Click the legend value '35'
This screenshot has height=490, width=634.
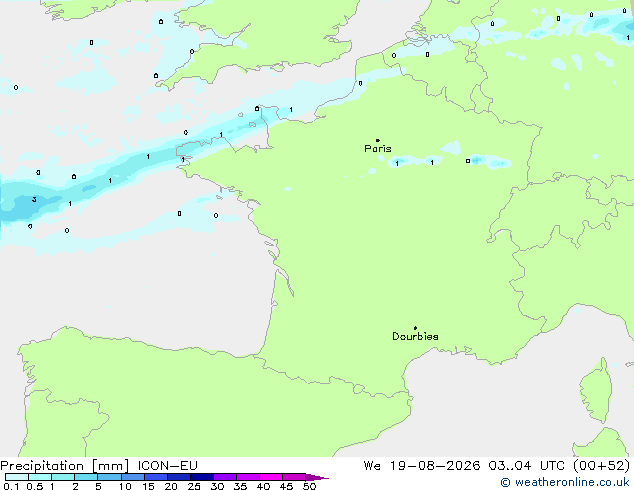click(x=240, y=486)
